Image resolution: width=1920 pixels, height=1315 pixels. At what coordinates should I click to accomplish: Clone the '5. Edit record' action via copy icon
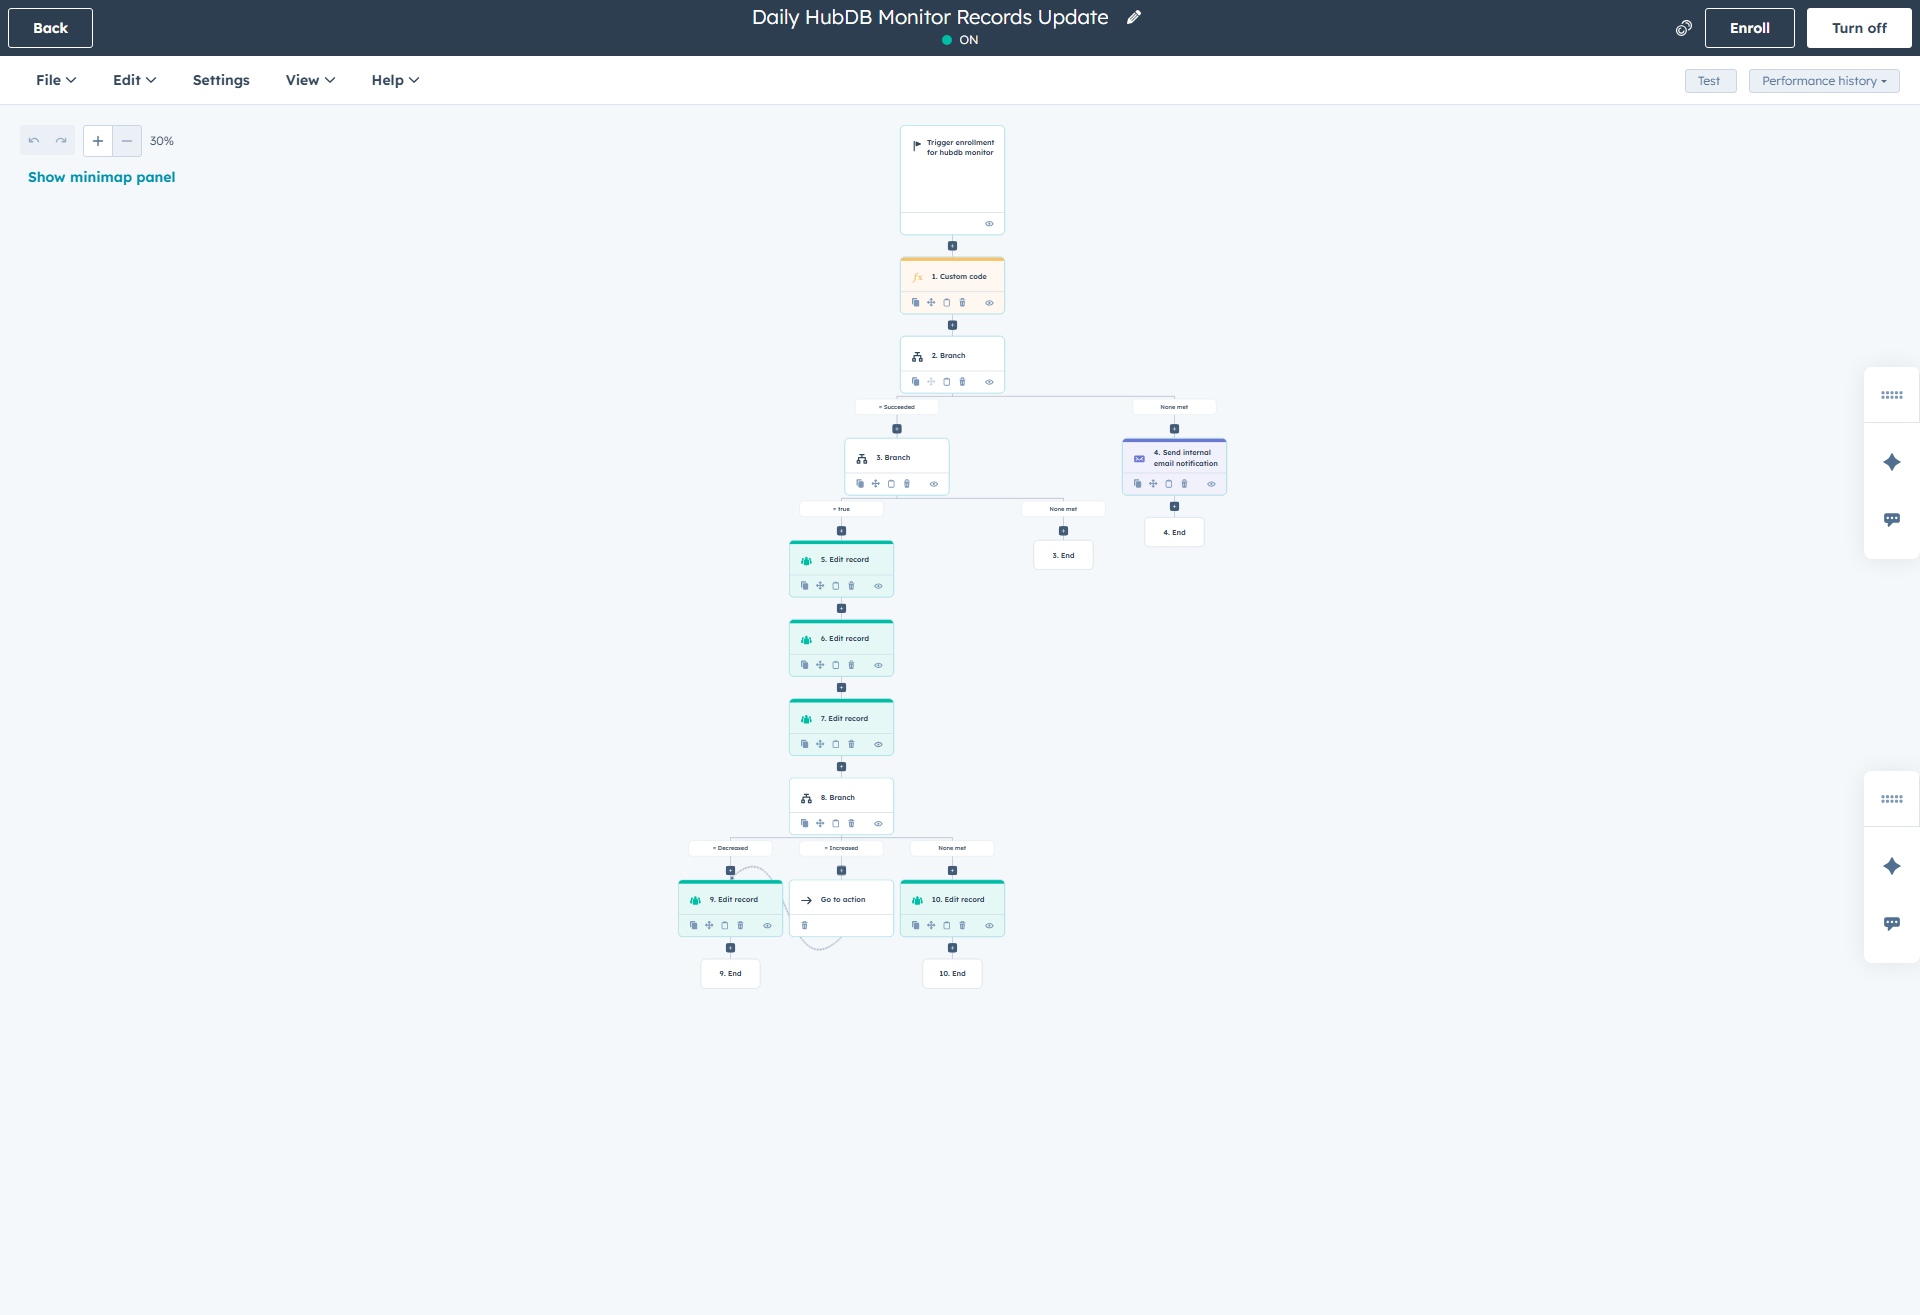[x=805, y=585]
